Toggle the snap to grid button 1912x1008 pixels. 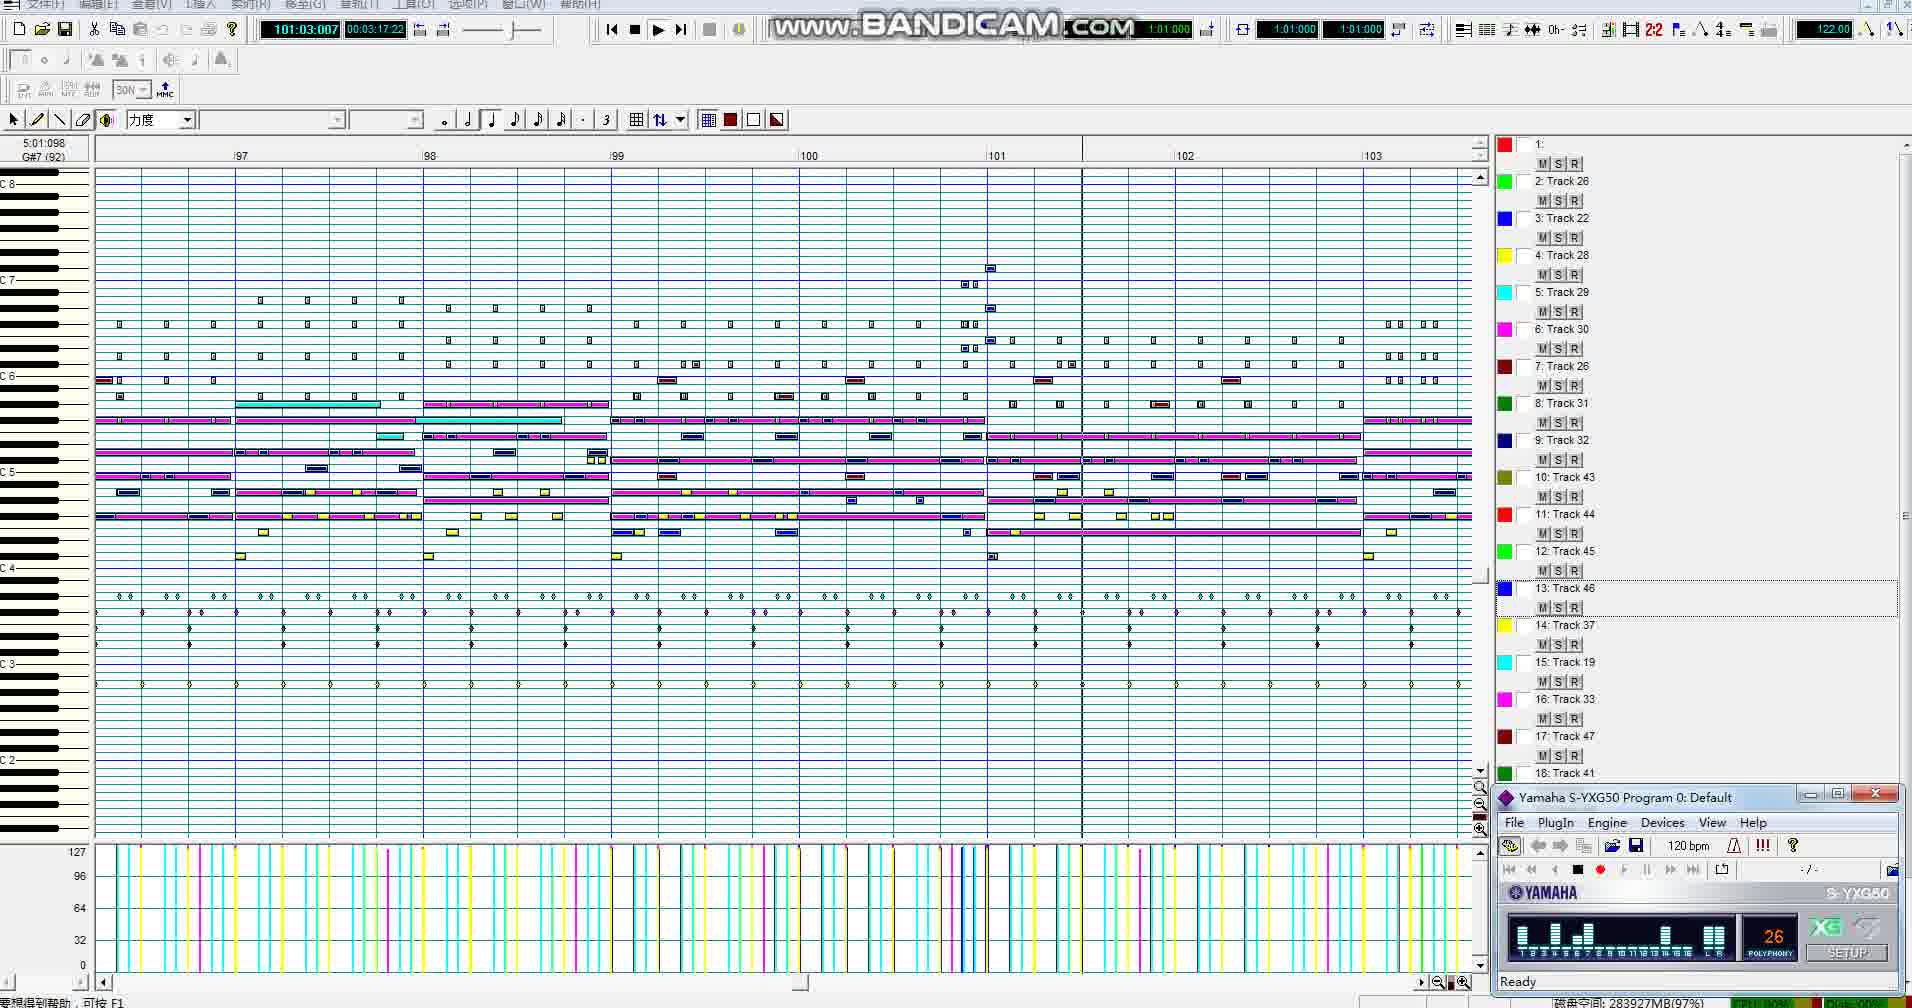pos(636,120)
